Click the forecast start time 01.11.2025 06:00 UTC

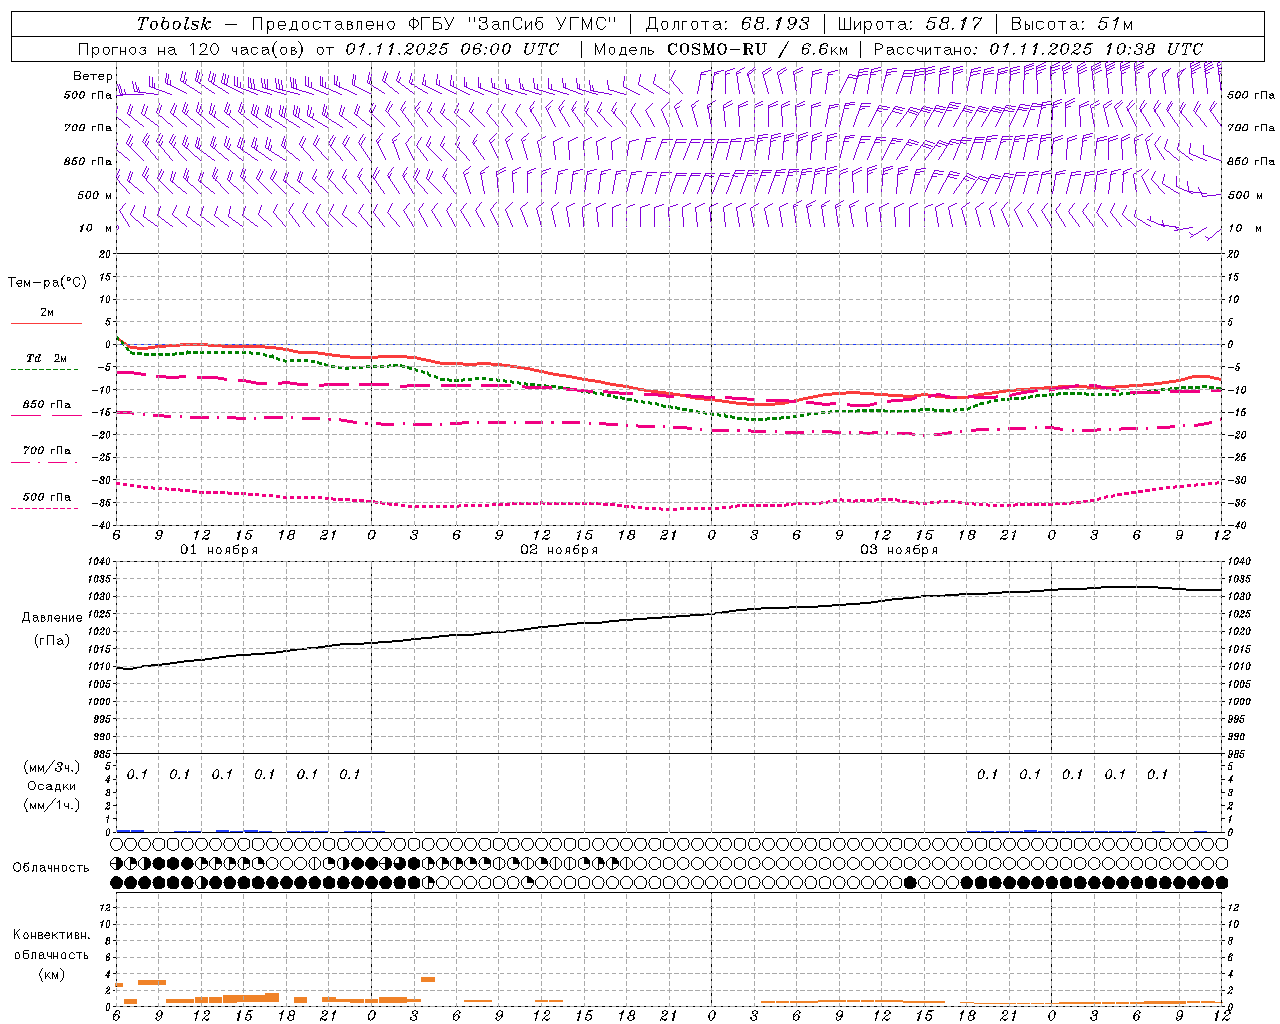tap(452, 49)
